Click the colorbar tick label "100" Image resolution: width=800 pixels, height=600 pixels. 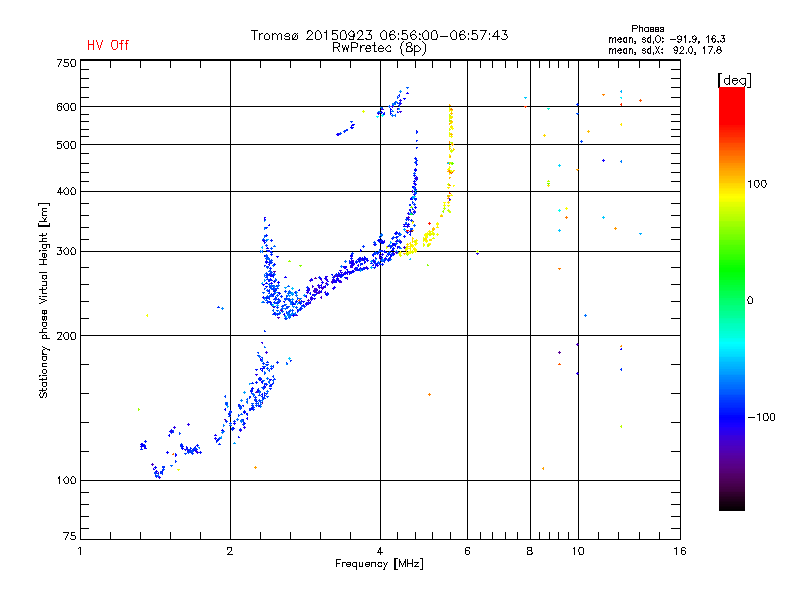click(757, 184)
